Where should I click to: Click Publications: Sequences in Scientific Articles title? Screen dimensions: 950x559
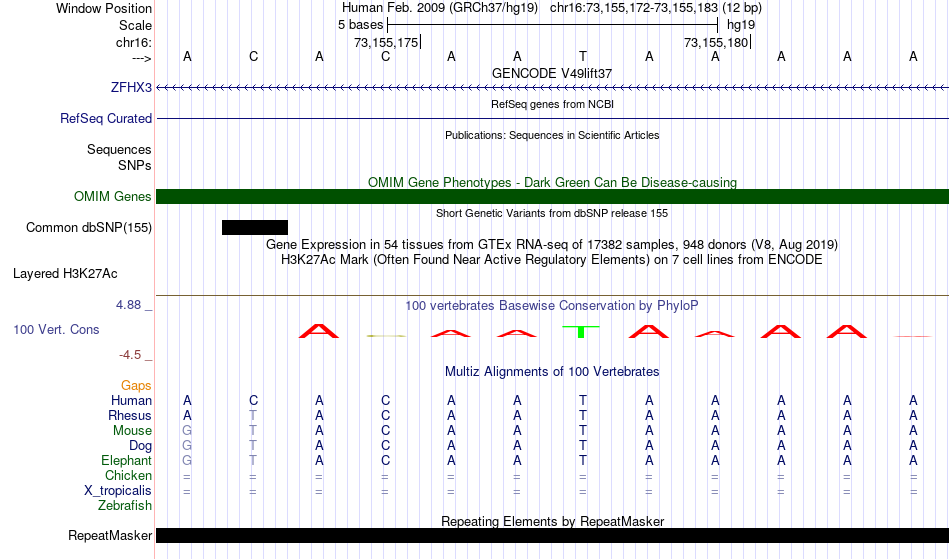click(552, 135)
